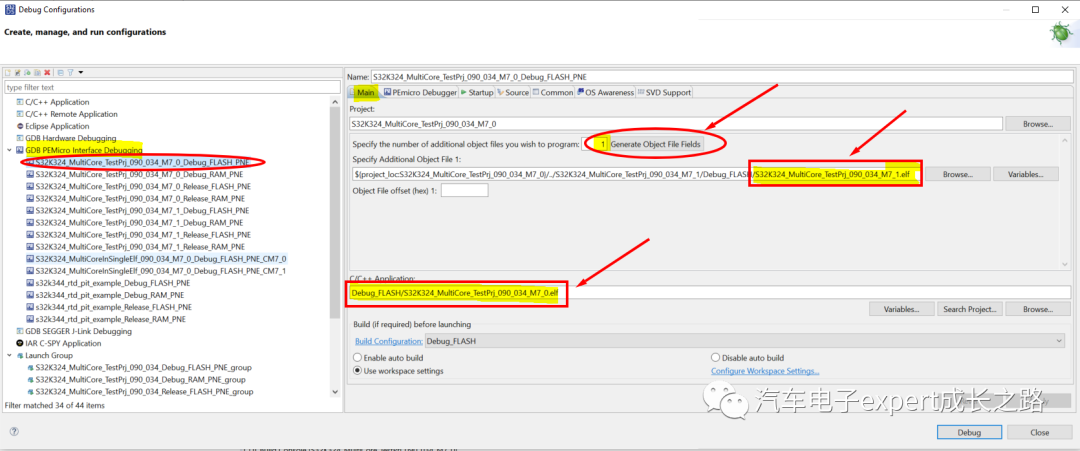Delete selected configuration with red X icon
Viewport: 1080px width, 451px height.
click(x=47, y=72)
